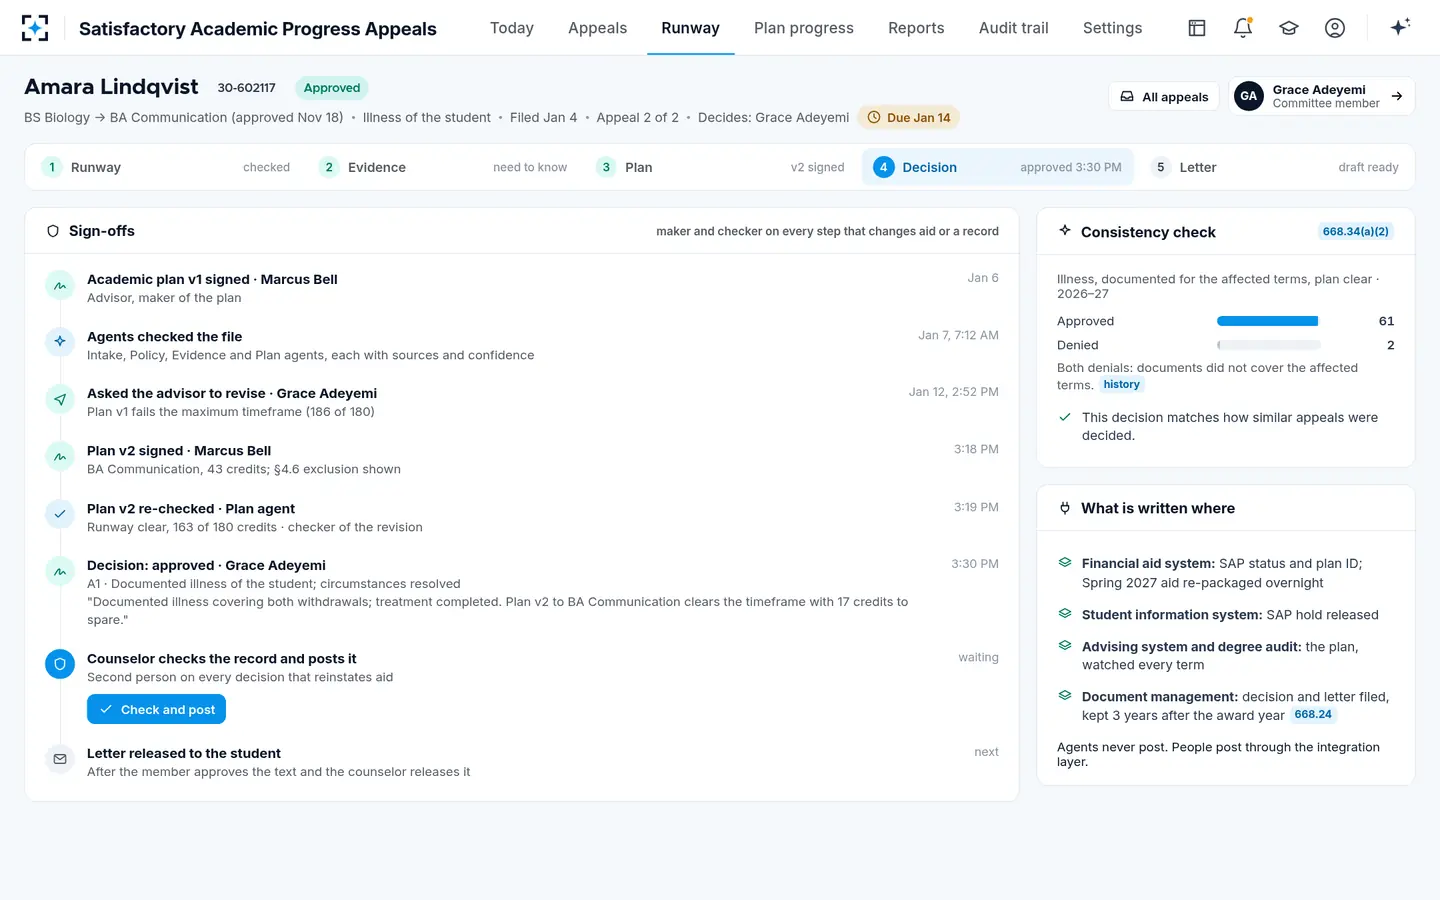Click the graduation cap icon
1440x900 pixels.
1289,28
